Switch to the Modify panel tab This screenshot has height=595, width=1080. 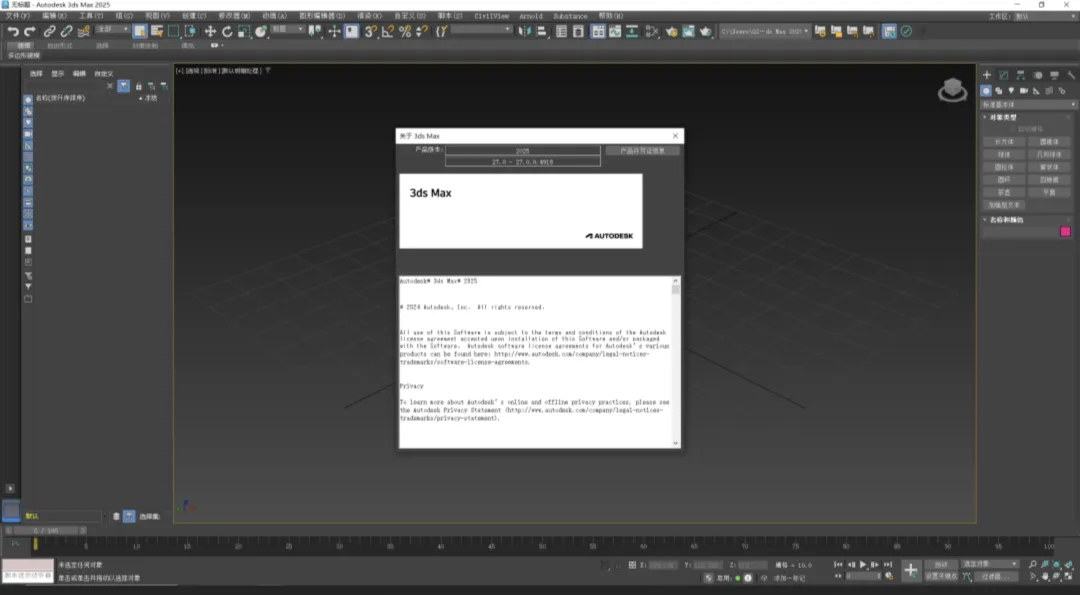(1004, 75)
